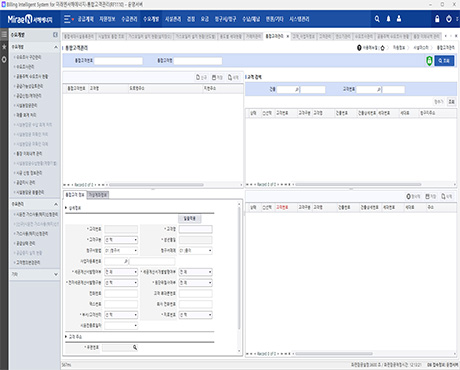Click the 통합고객번호 input field
This screenshot has height=370, width=460.
118,61
